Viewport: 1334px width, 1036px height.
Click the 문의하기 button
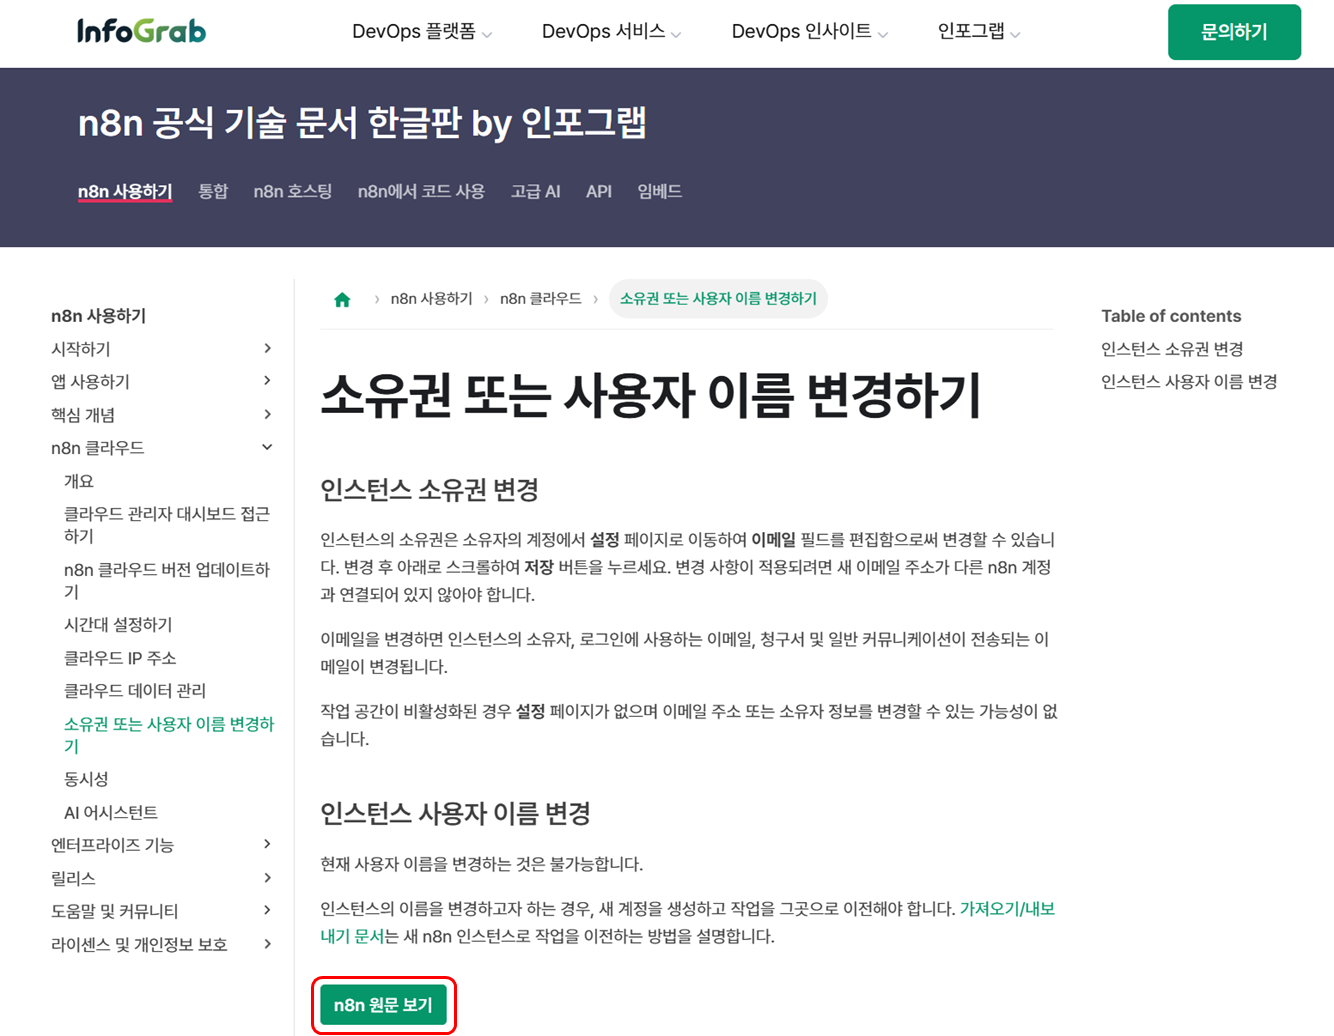click(1234, 32)
